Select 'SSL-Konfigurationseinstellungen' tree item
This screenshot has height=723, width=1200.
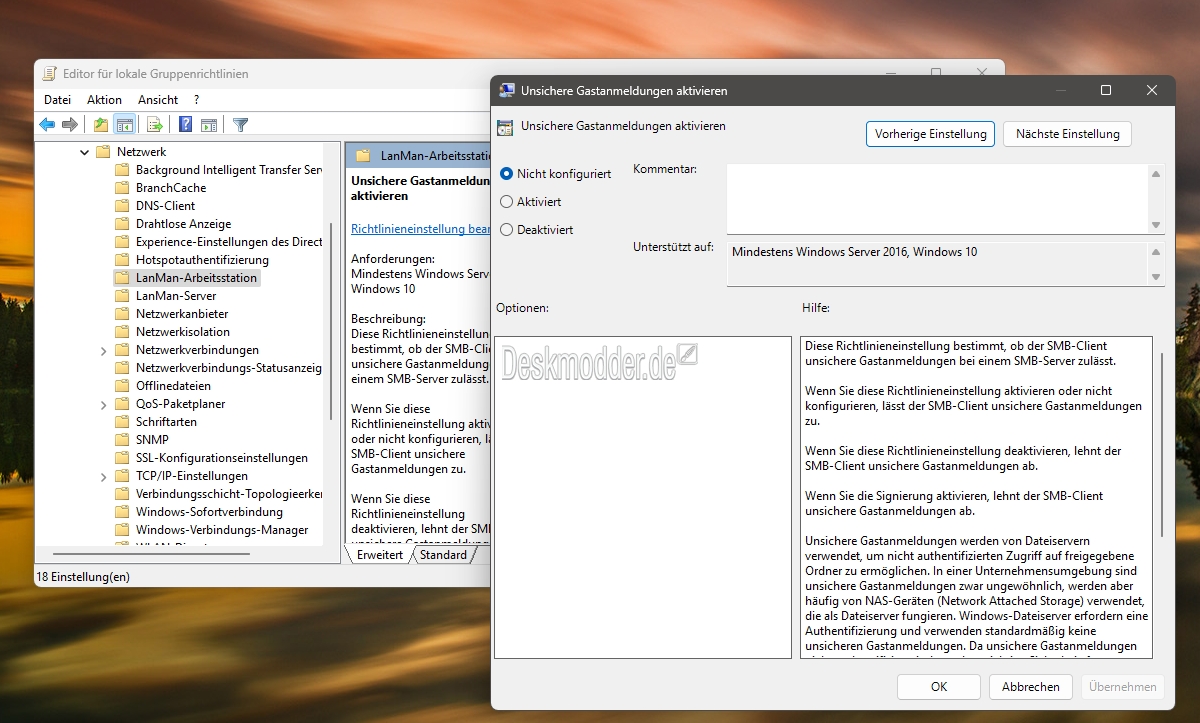(222, 458)
